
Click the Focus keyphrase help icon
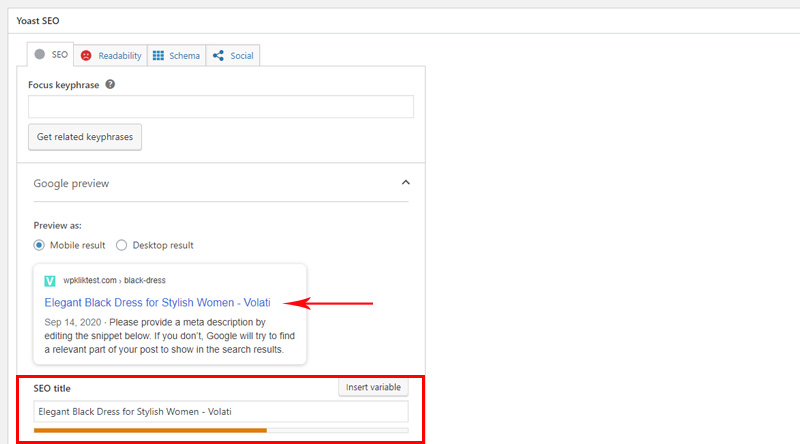coord(110,84)
